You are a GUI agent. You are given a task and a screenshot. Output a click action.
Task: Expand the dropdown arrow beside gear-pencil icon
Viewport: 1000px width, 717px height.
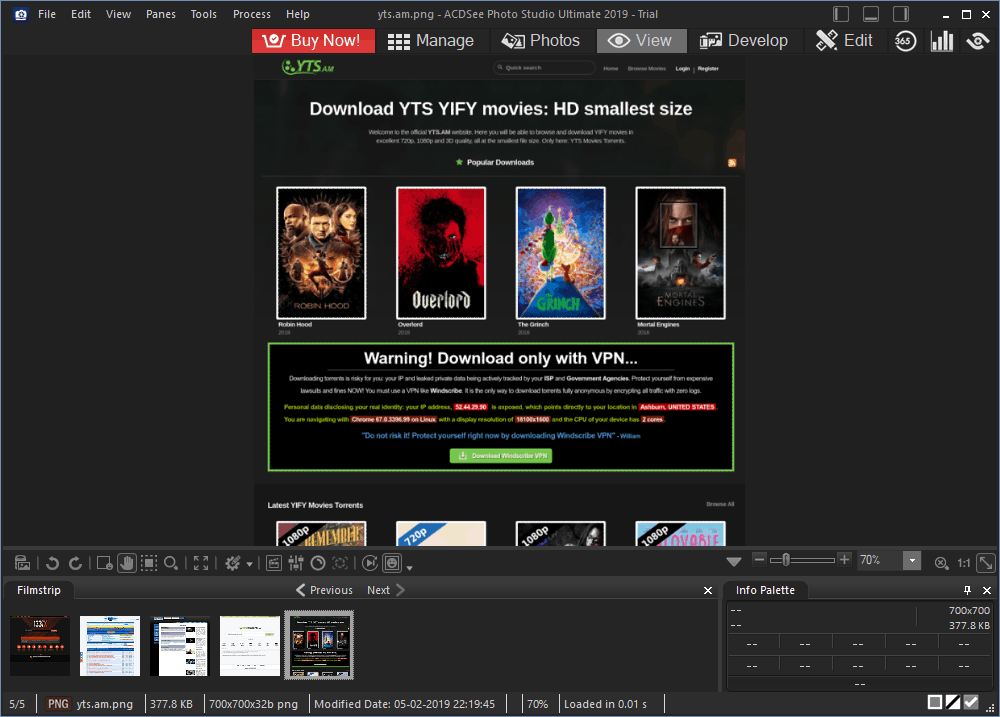[249, 563]
